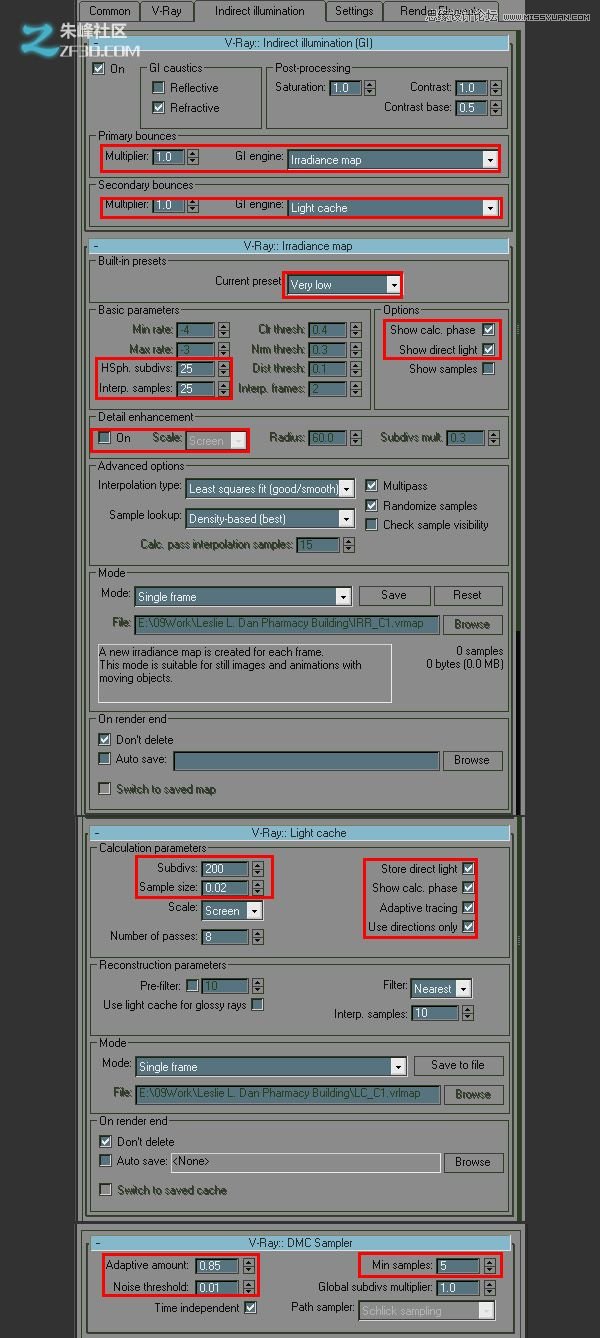This screenshot has width=600, height=1338.
Task: Enable Detail enhancement On checkbox
Action: 105,438
